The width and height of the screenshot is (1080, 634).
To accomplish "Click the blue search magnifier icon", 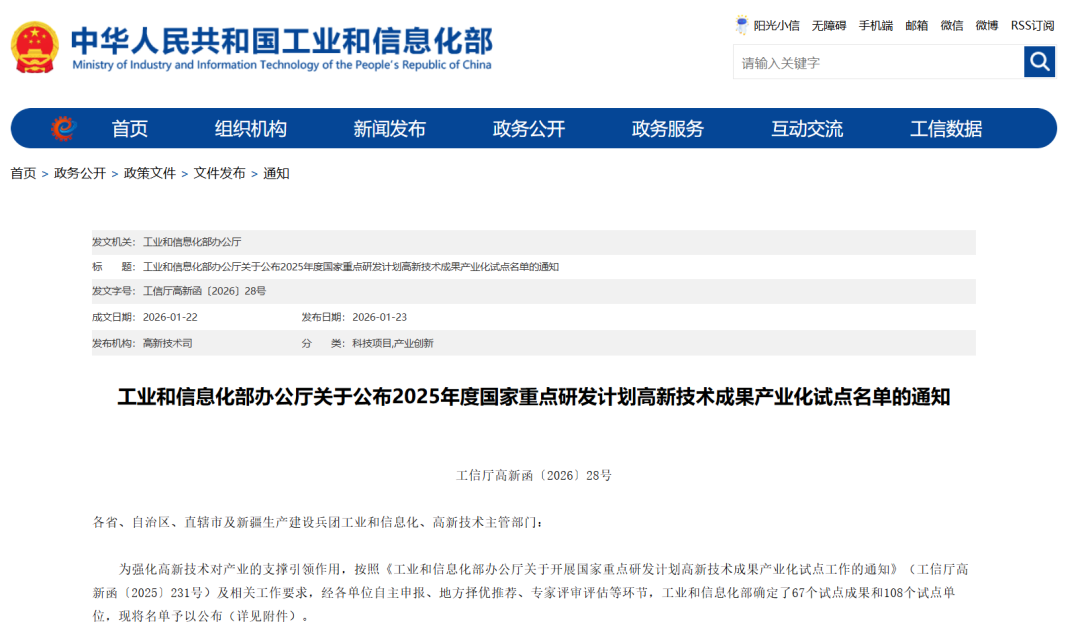I will click(1039, 61).
